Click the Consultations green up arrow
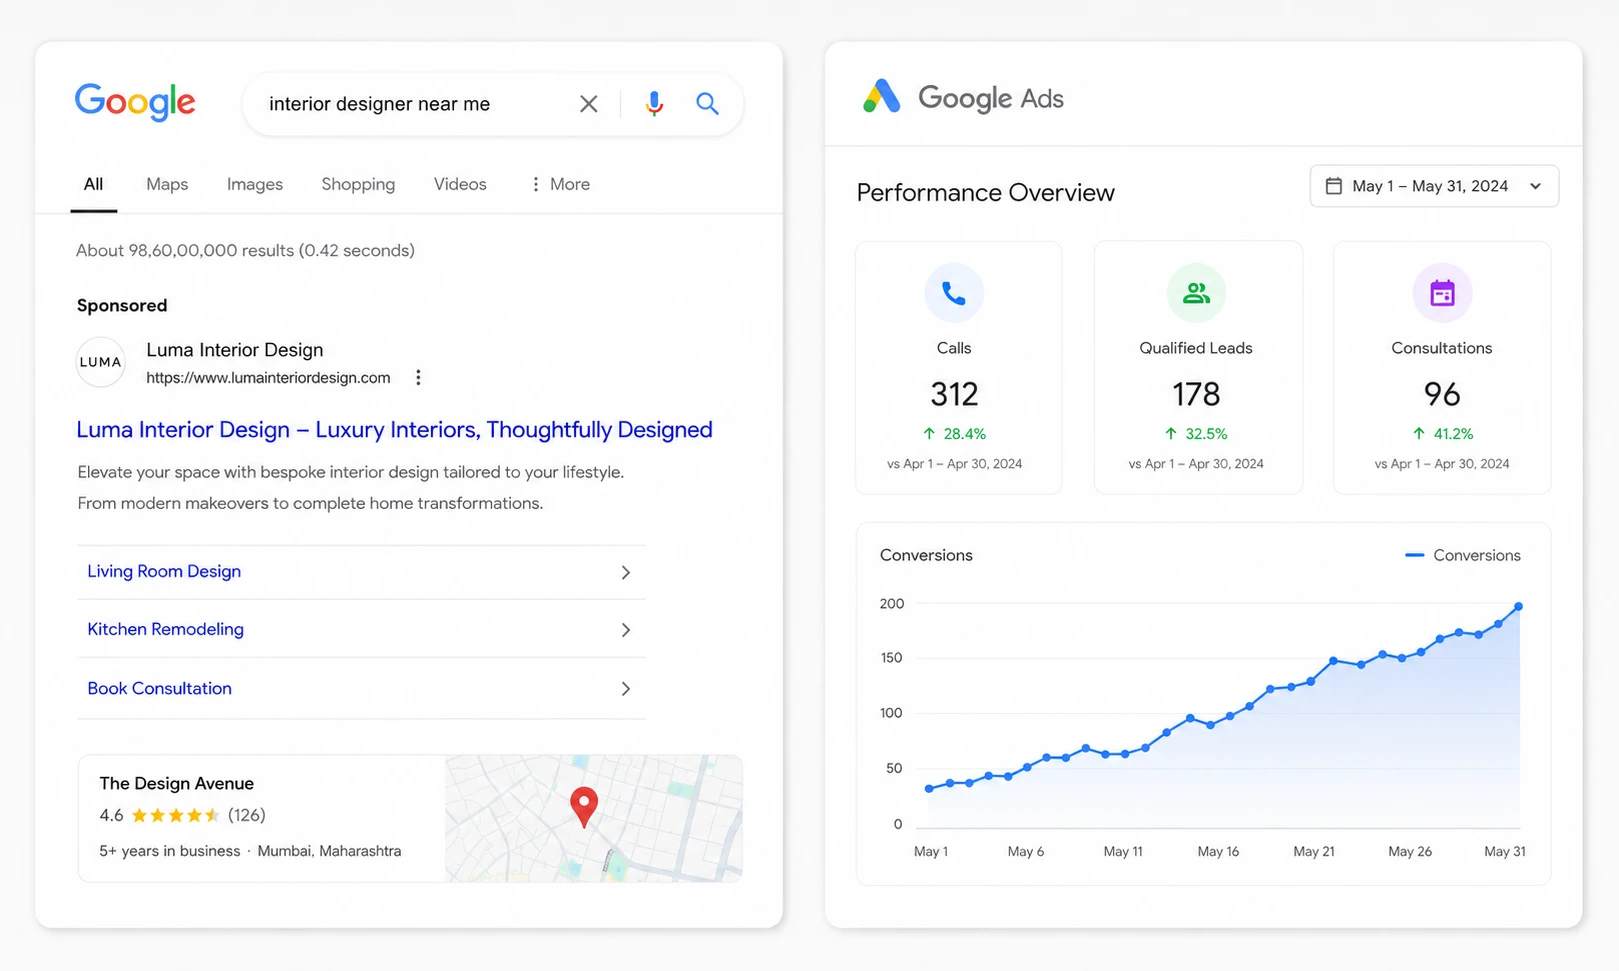This screenshot has height=971, width=1619. 1419,434
